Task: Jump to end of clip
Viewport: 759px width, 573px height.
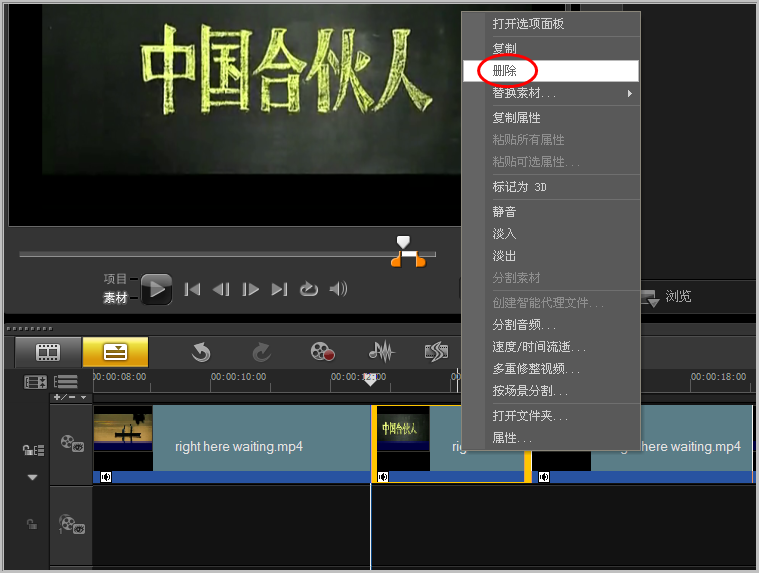Action: coord(279,289)
